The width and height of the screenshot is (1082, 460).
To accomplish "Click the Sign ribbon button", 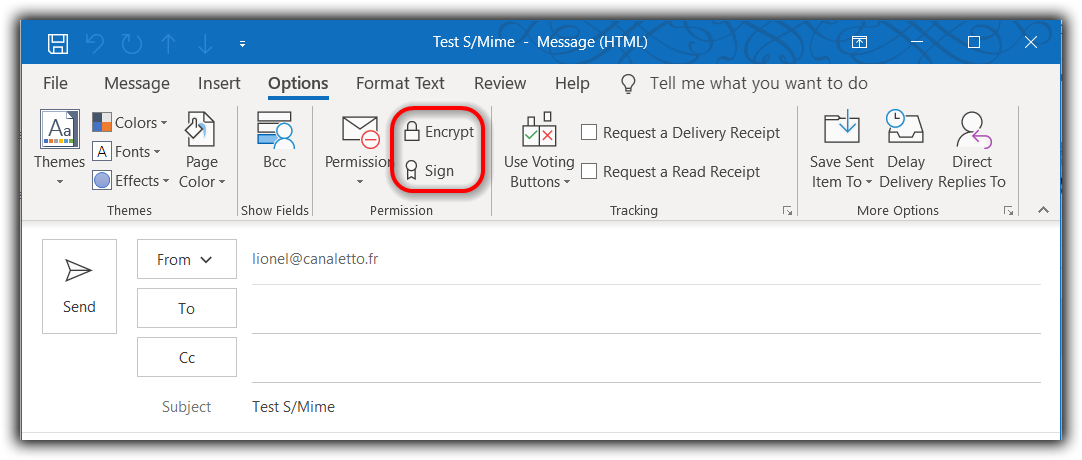I will pyautogui.click(x=429, y=171).
